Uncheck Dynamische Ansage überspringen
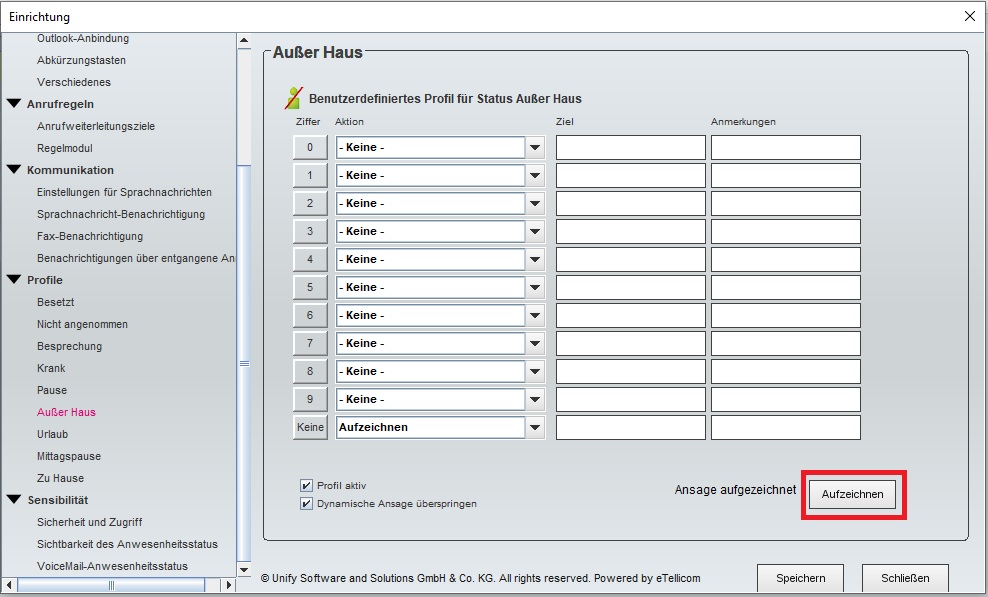Viewport: 988px width, 597px height. pos(306,504)
